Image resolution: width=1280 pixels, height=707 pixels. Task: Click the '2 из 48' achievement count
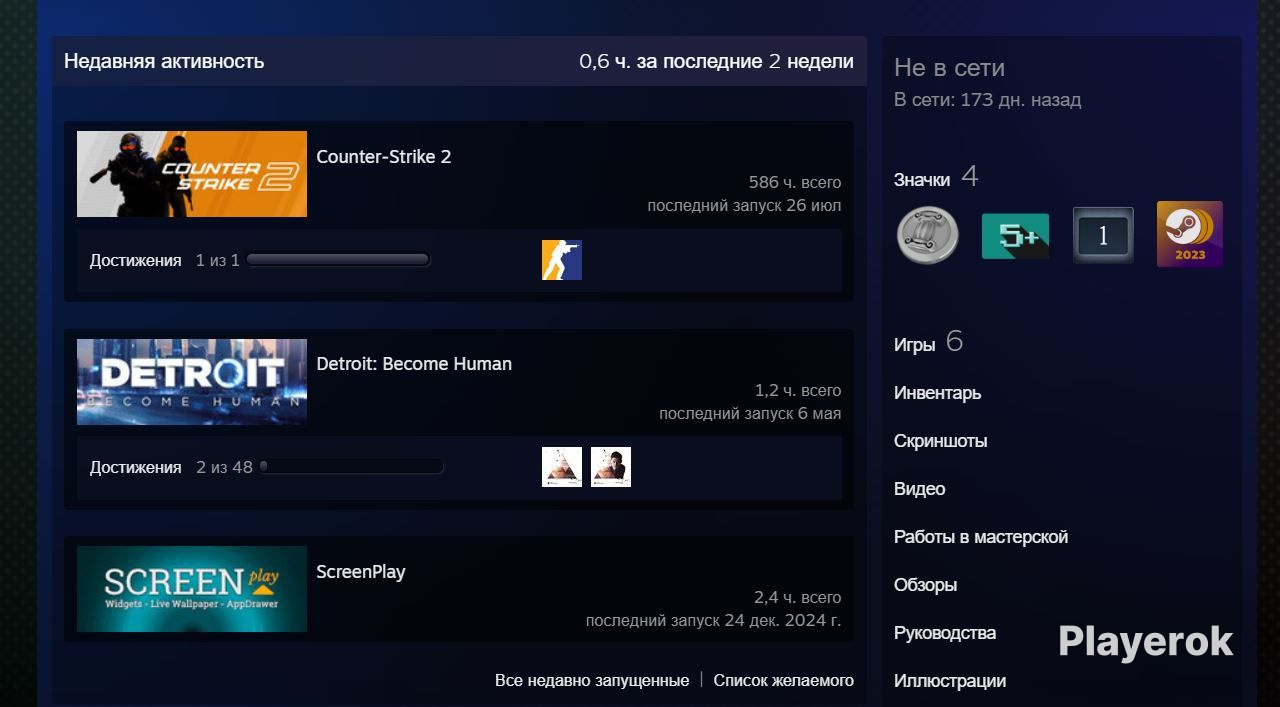pyautogui.click(x=224, y=467)
